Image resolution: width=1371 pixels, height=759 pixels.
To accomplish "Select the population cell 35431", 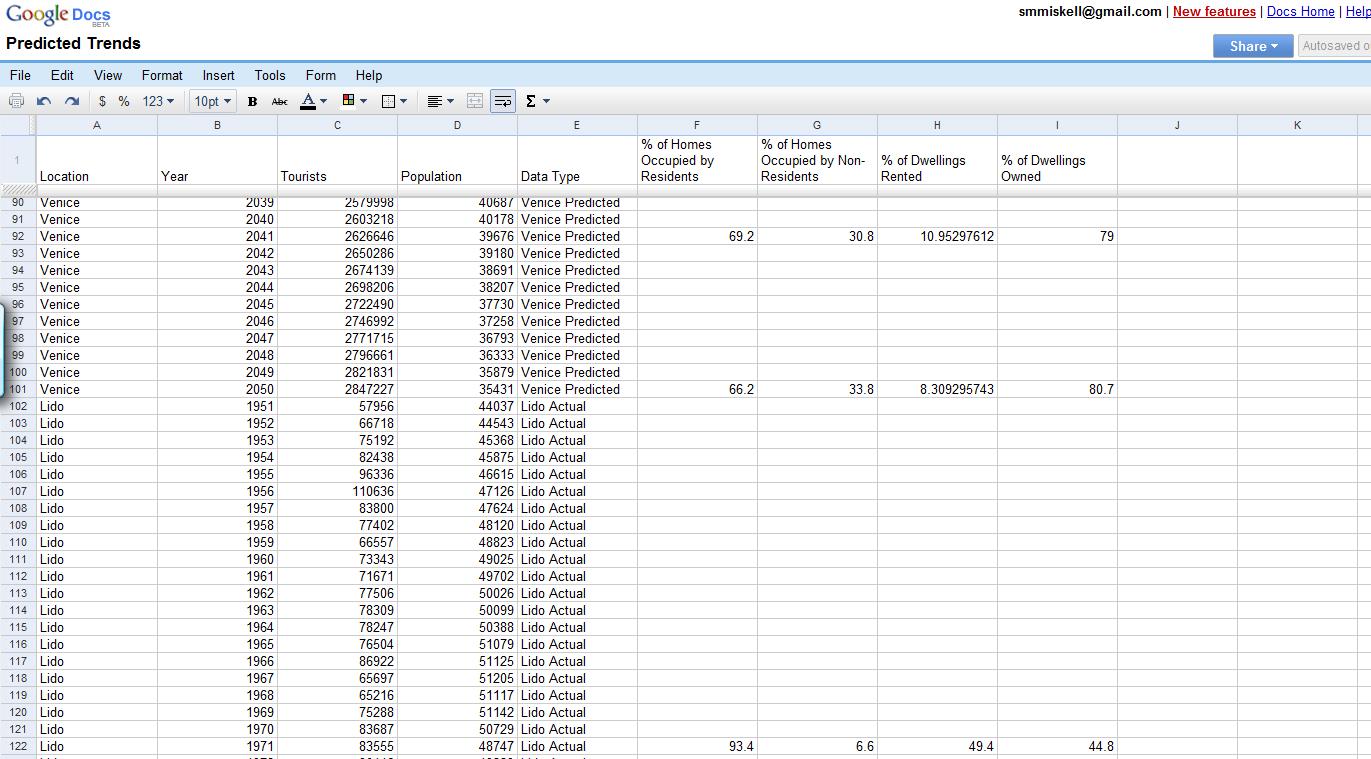I will pos(457,390).
